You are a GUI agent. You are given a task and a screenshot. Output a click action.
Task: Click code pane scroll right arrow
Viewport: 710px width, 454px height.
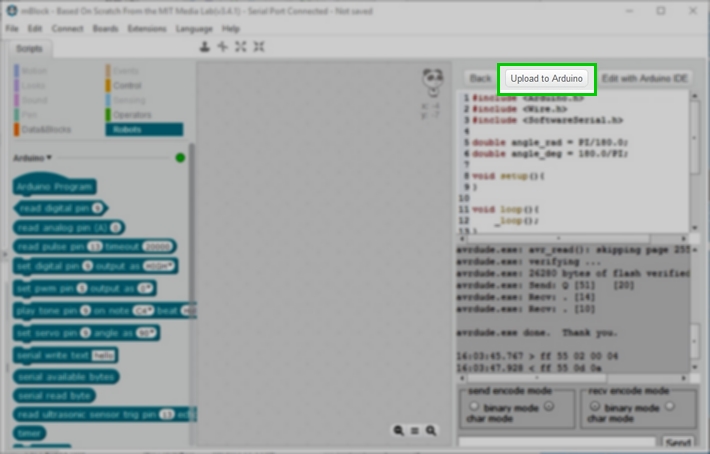[x=684, y=238]
